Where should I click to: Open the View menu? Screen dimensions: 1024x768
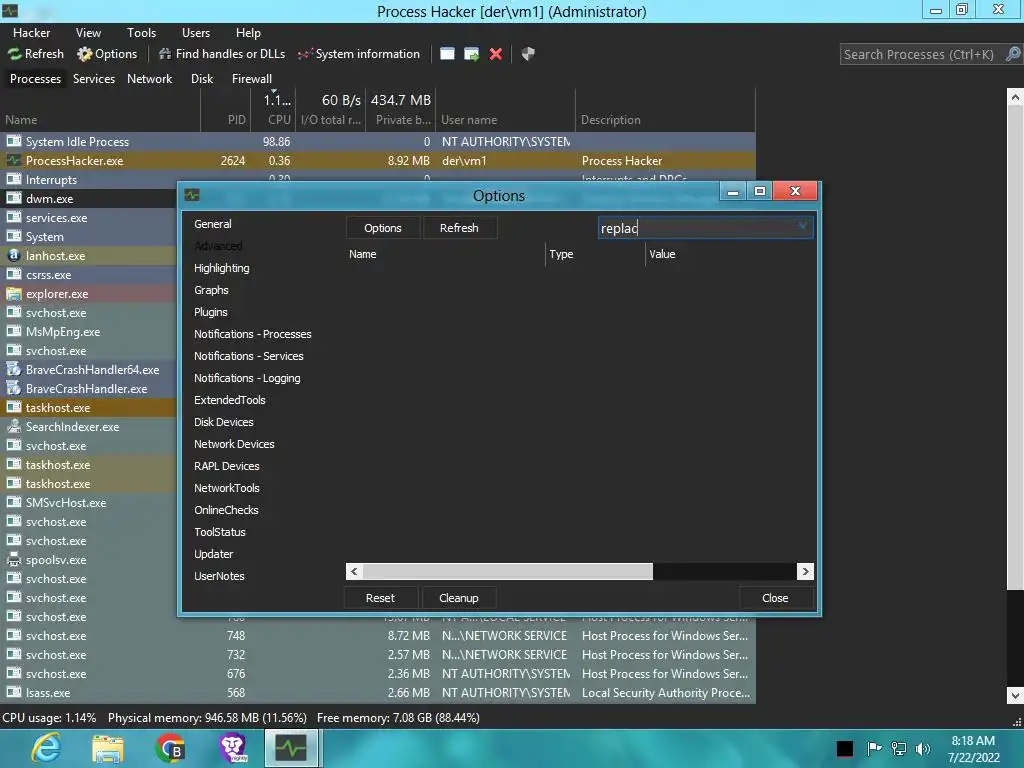click(88, 33)
